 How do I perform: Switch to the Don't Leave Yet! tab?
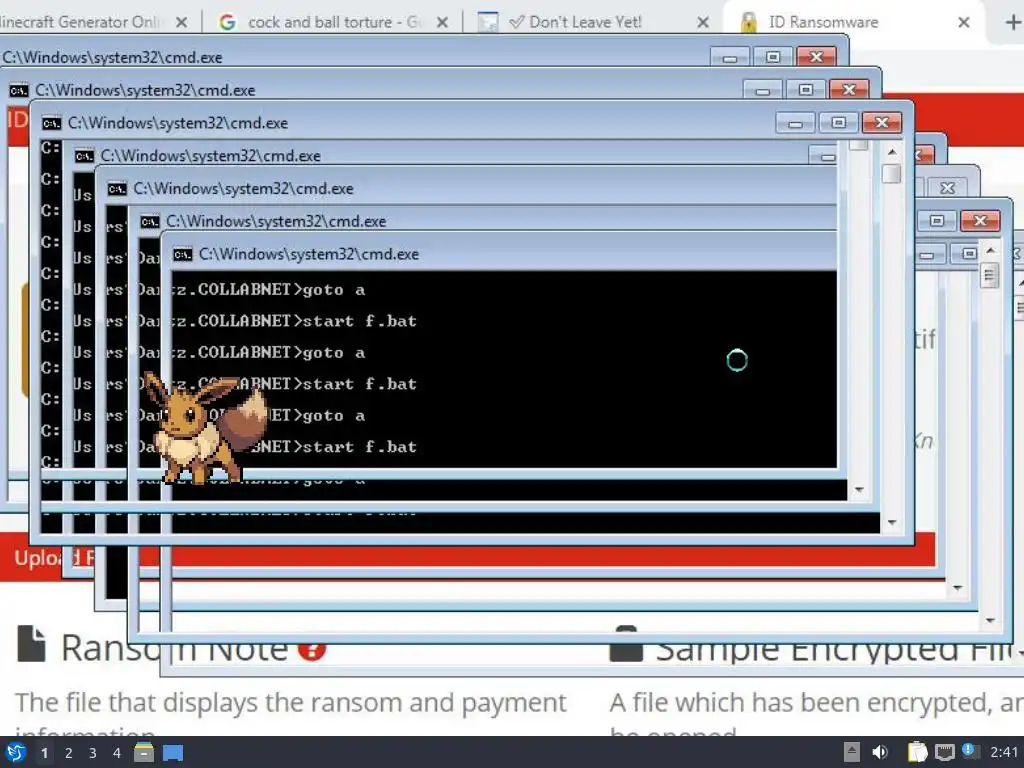[585, 22]
